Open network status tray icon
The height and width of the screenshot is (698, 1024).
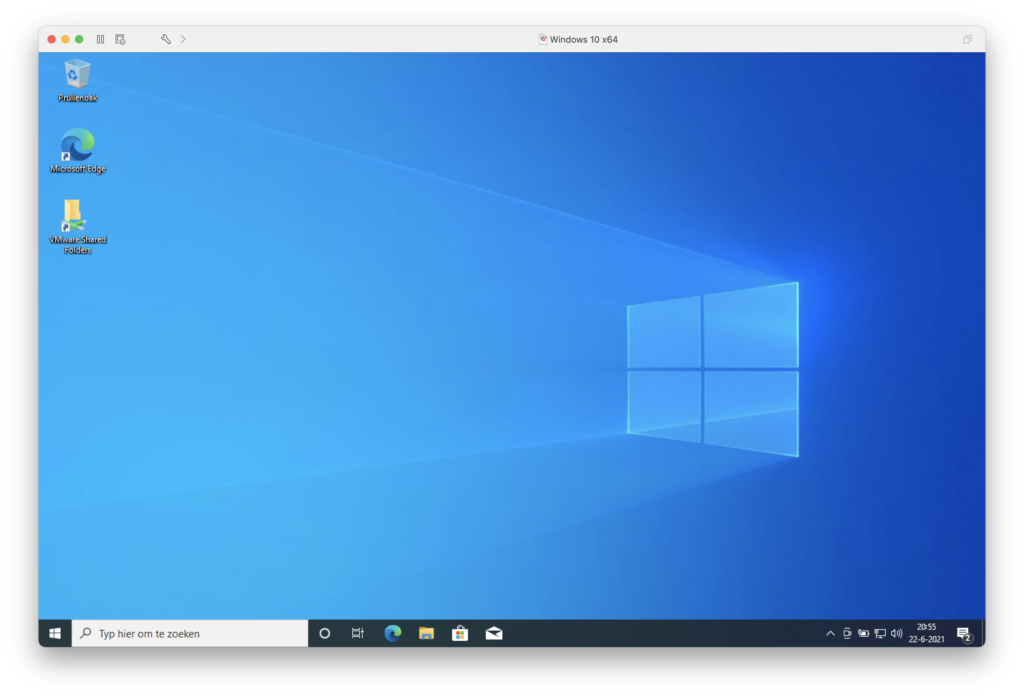point(880,633)
